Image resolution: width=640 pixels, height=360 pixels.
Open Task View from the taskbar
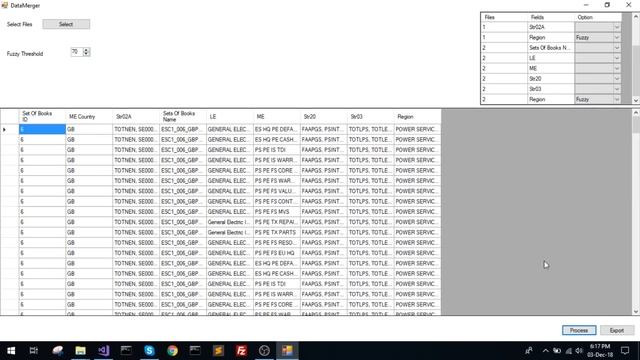pos(33,351)
